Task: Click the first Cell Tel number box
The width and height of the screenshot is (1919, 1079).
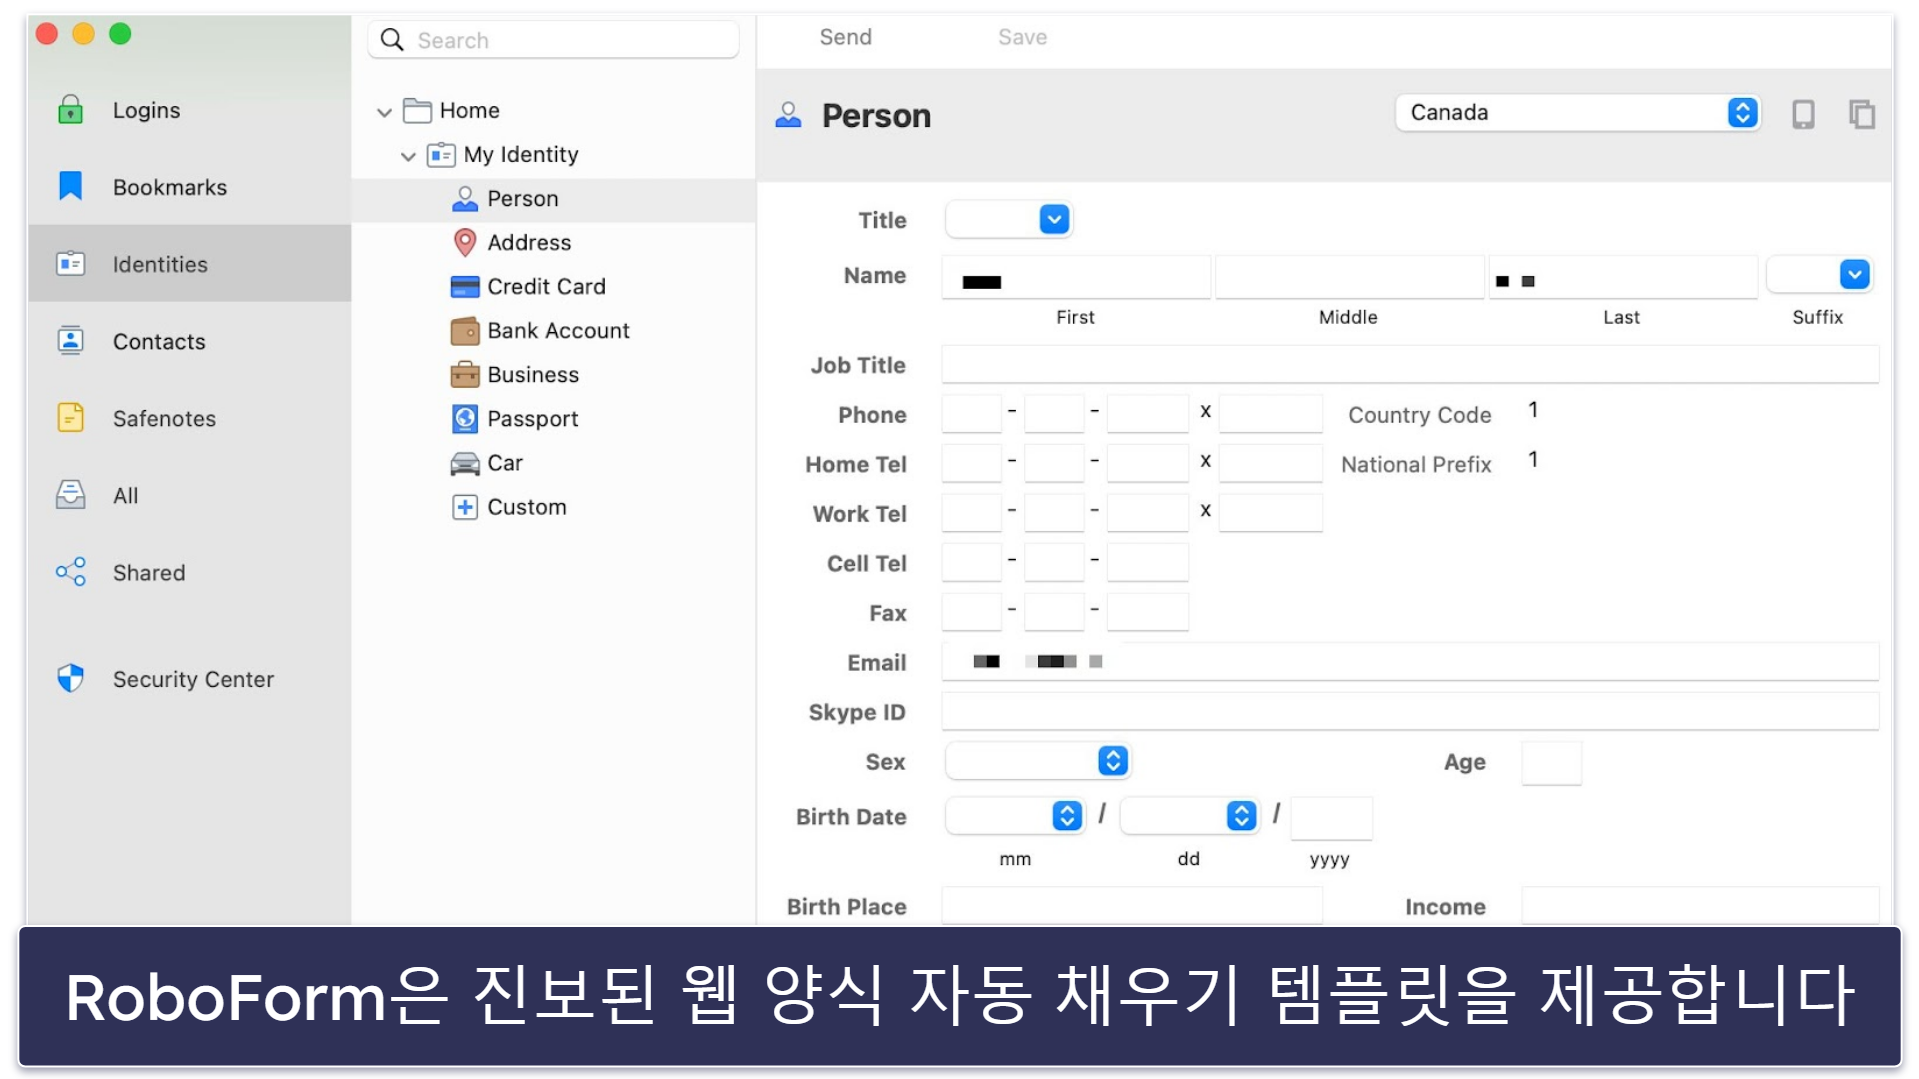Action: [972, 562]
